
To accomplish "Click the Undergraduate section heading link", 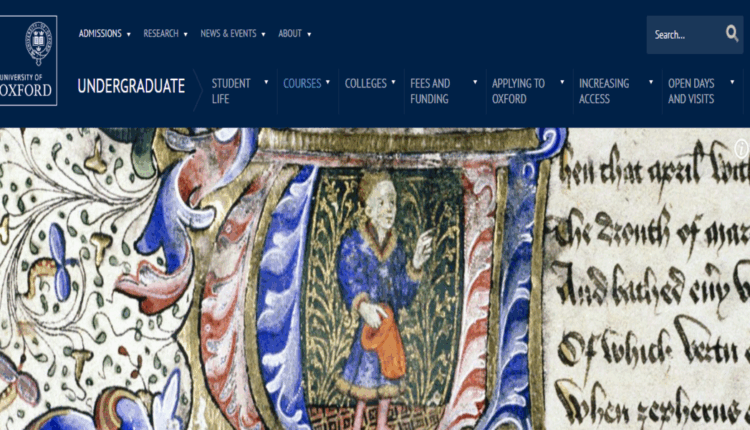I will [131, 86].
